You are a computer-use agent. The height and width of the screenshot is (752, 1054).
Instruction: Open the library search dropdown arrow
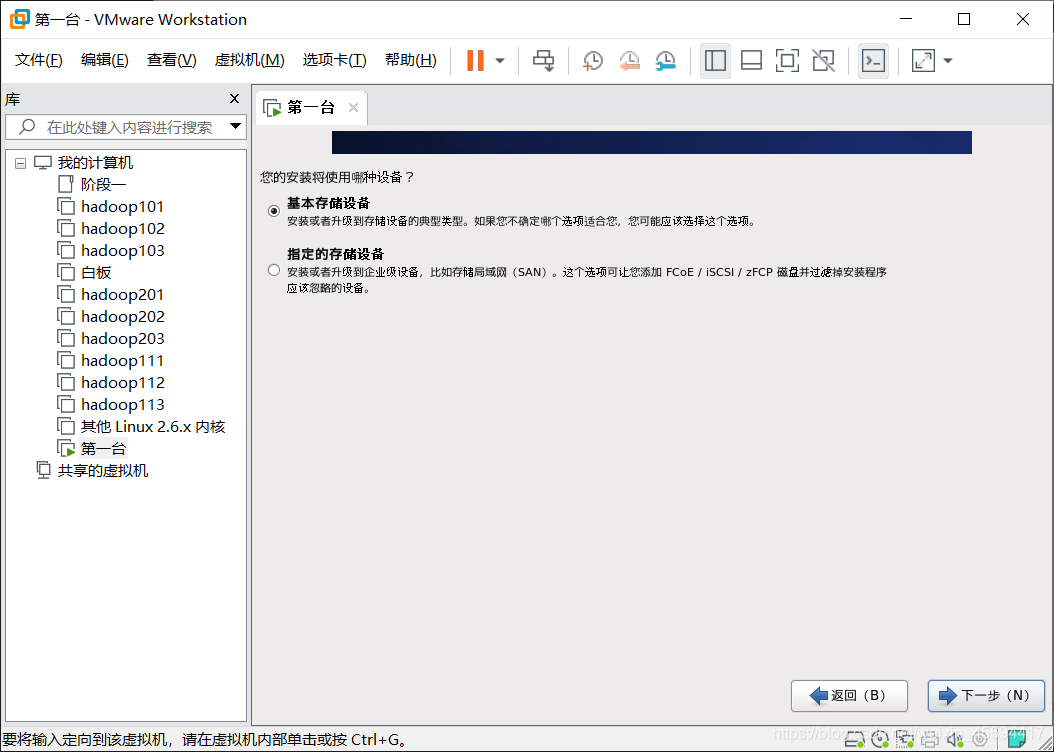pyautogui.click(x=235, y=126)
